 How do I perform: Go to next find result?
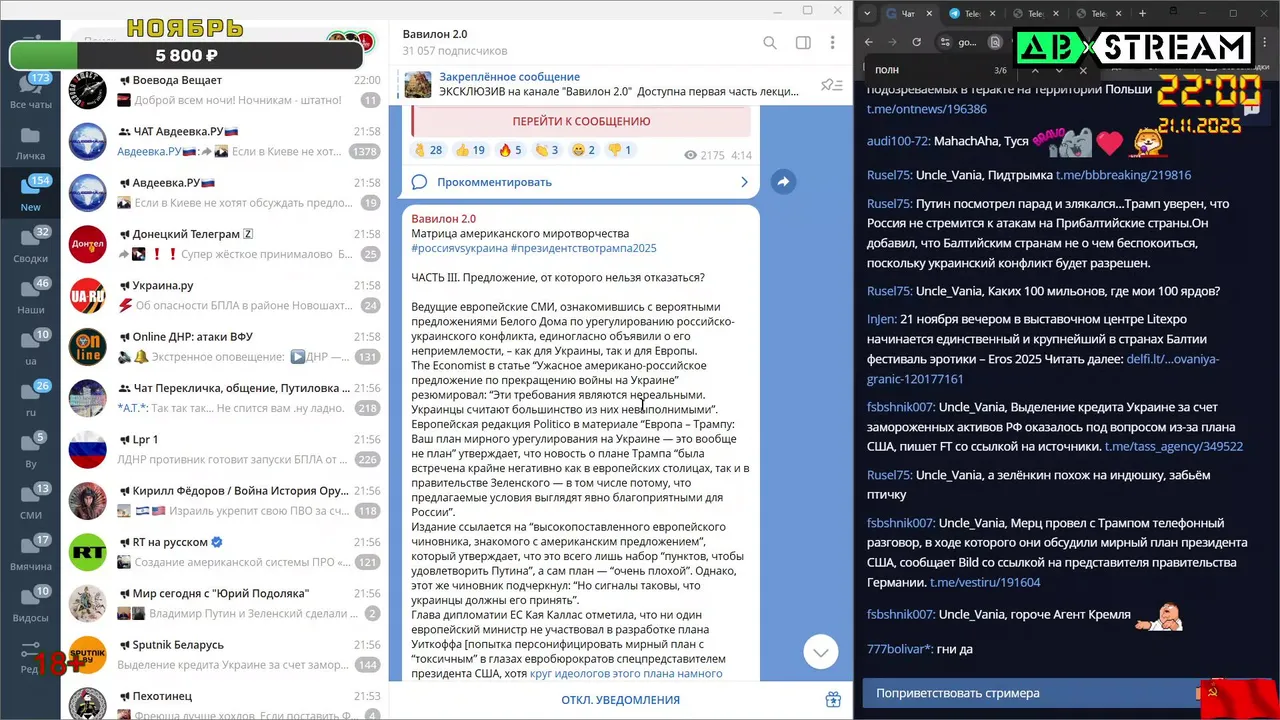[x=1059, y=71]
